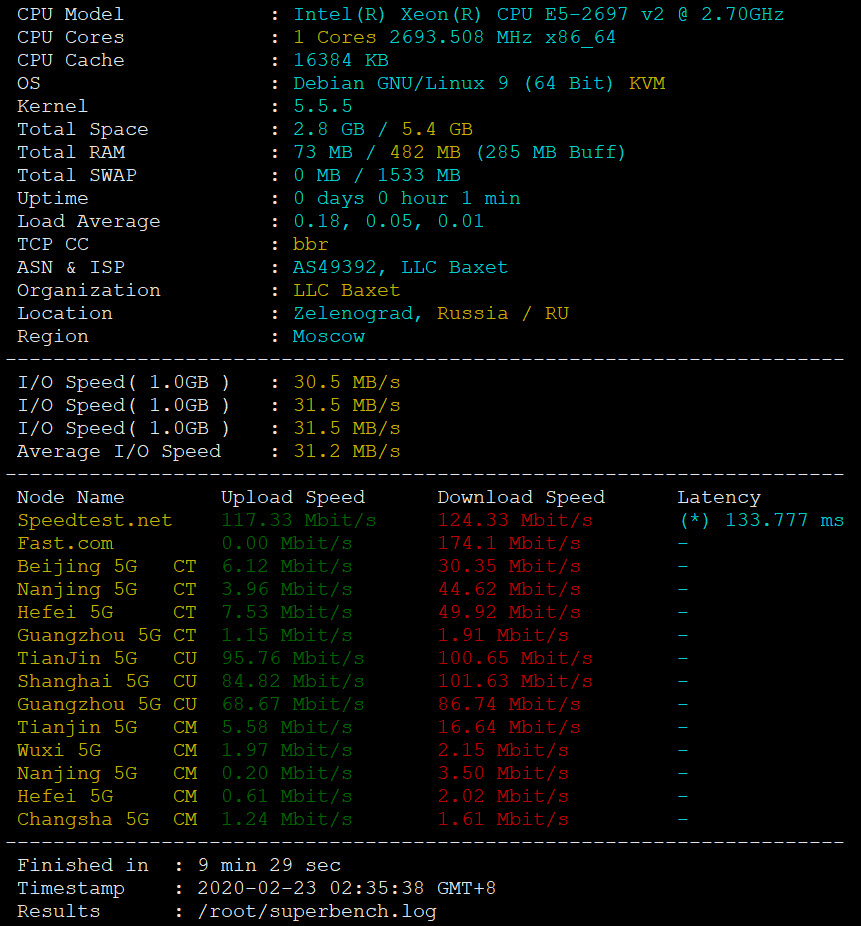Screen dimensions: 861x926
Task: Click the Changsha 5G CM node name
Action: click(x=83, y=819)
